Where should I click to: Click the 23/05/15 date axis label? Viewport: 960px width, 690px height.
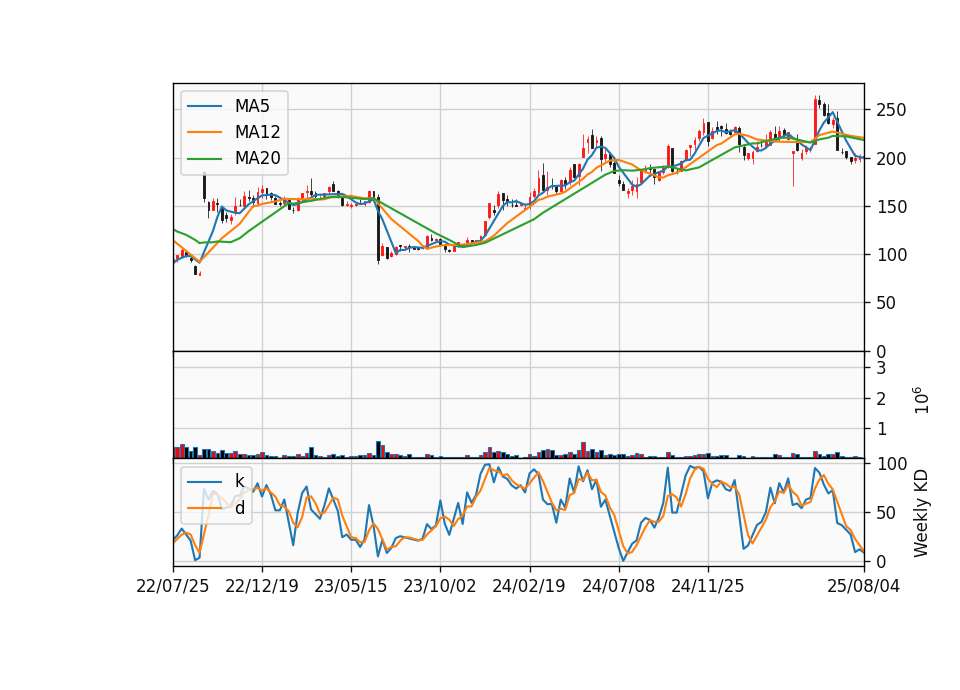pos(351,586)
